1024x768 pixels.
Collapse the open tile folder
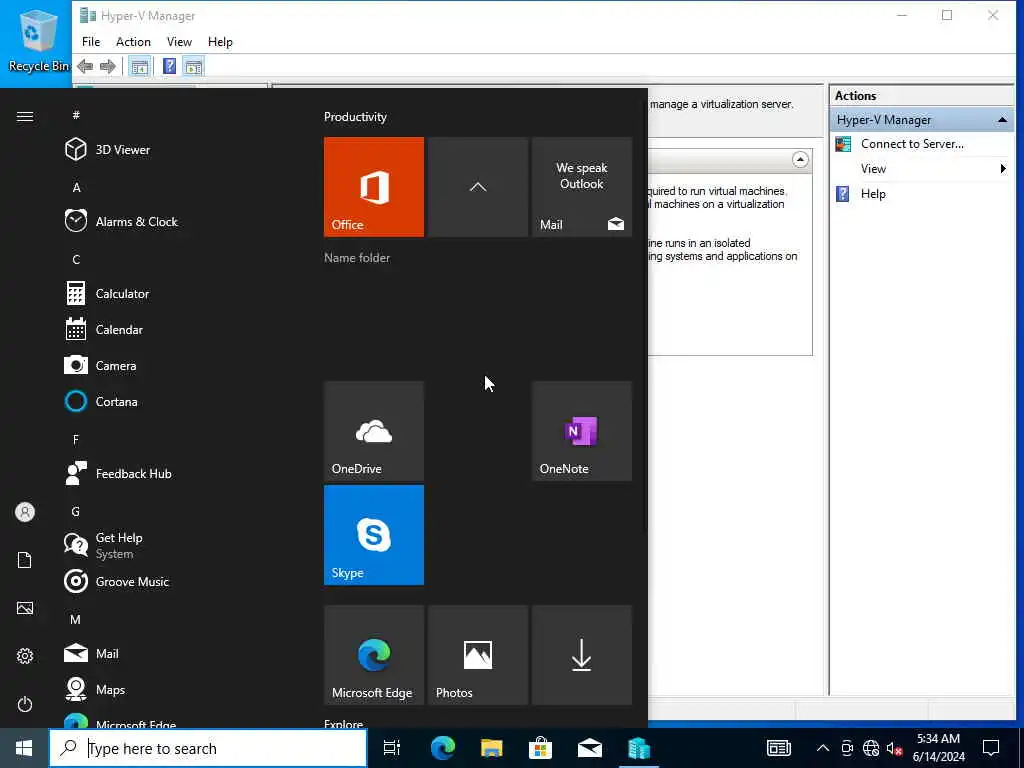(x=478, y=187)
